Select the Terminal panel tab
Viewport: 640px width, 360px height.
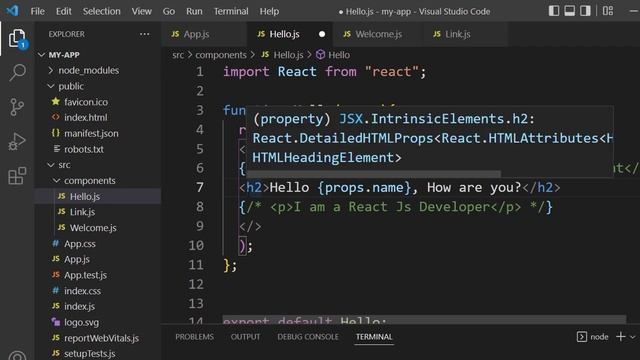(x=374, y=337)
